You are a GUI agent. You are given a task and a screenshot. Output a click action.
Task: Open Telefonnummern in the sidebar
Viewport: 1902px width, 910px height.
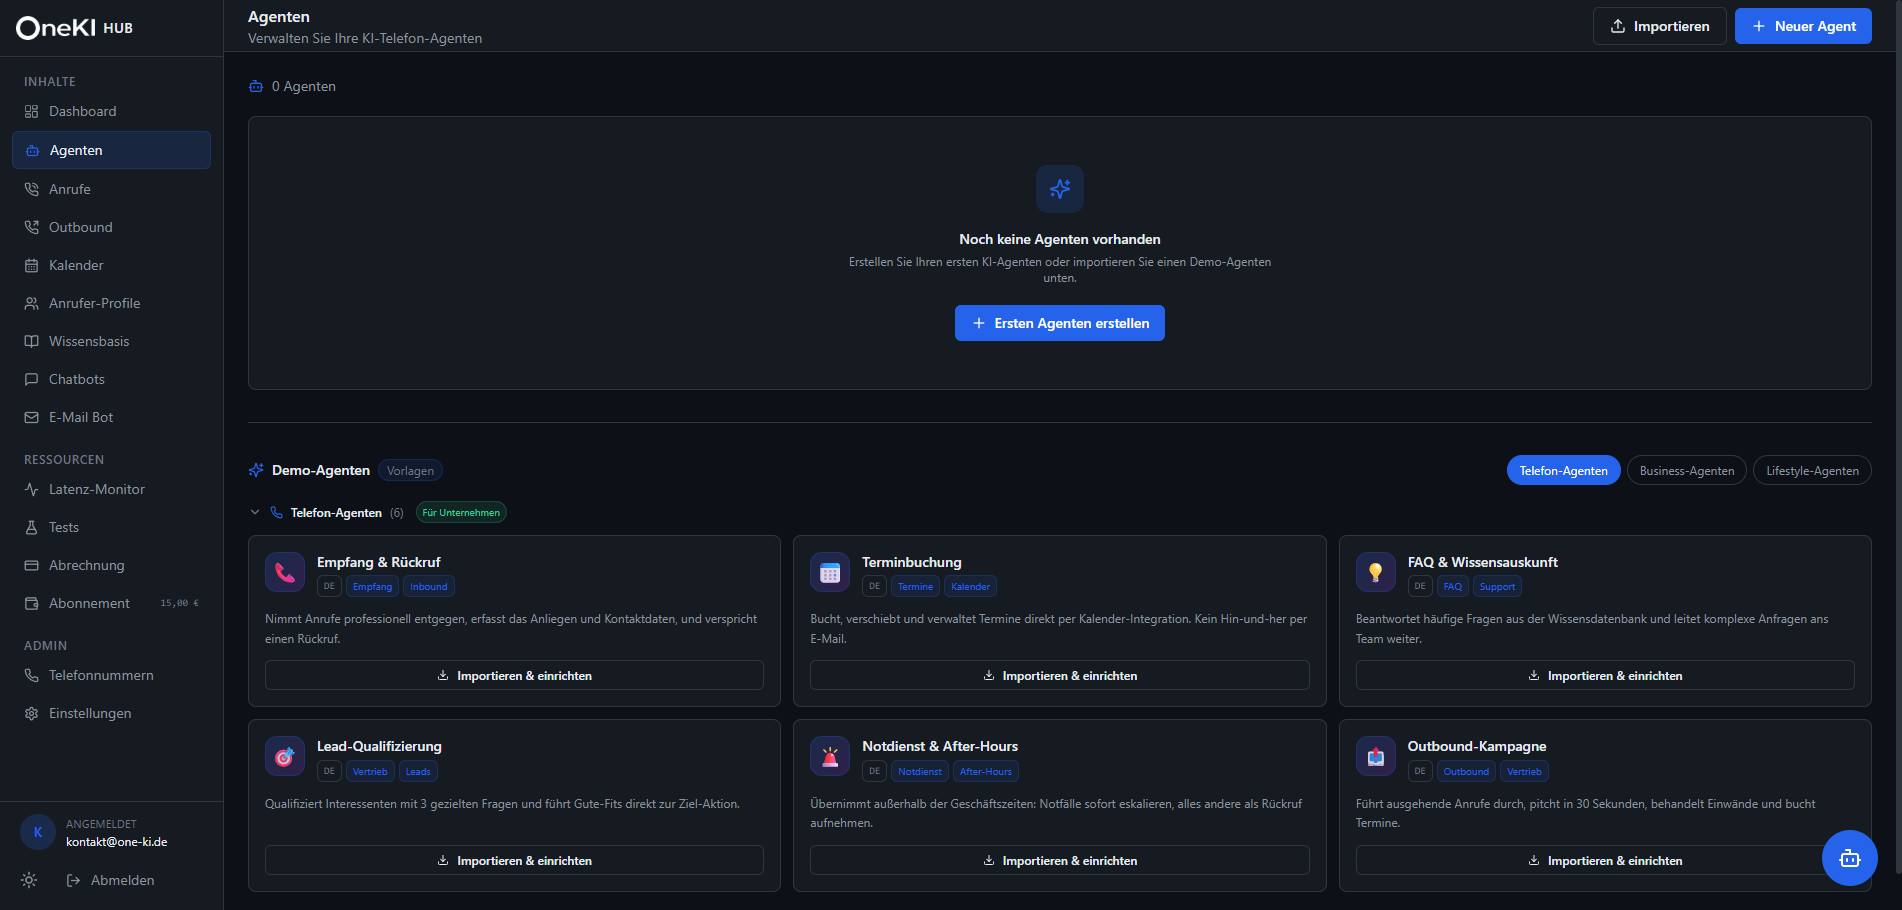click(111, 675)
